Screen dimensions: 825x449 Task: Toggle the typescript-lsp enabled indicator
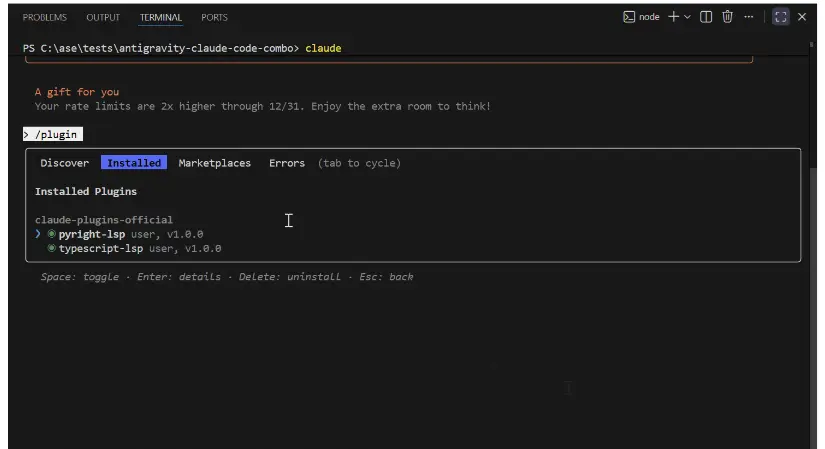point(51,248)
